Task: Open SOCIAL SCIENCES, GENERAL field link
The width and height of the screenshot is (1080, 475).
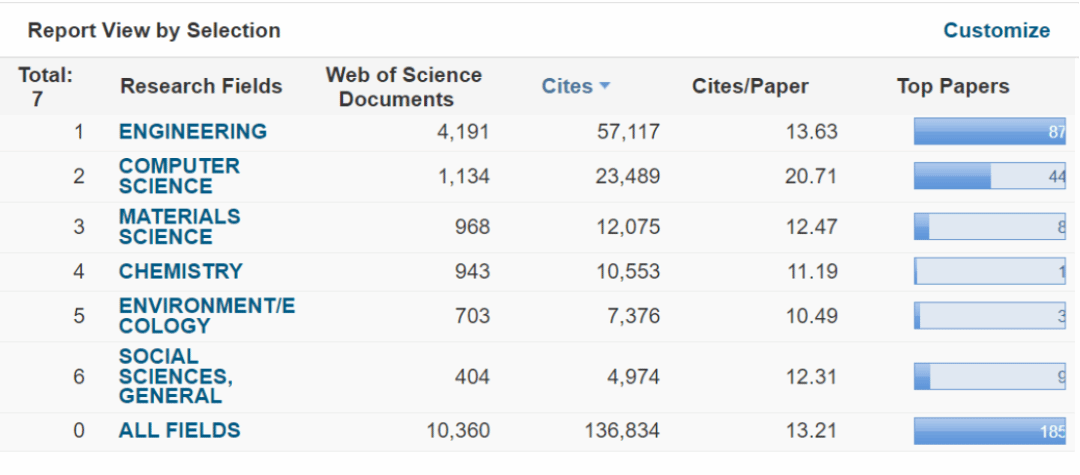Action: (x=175, y=376)
